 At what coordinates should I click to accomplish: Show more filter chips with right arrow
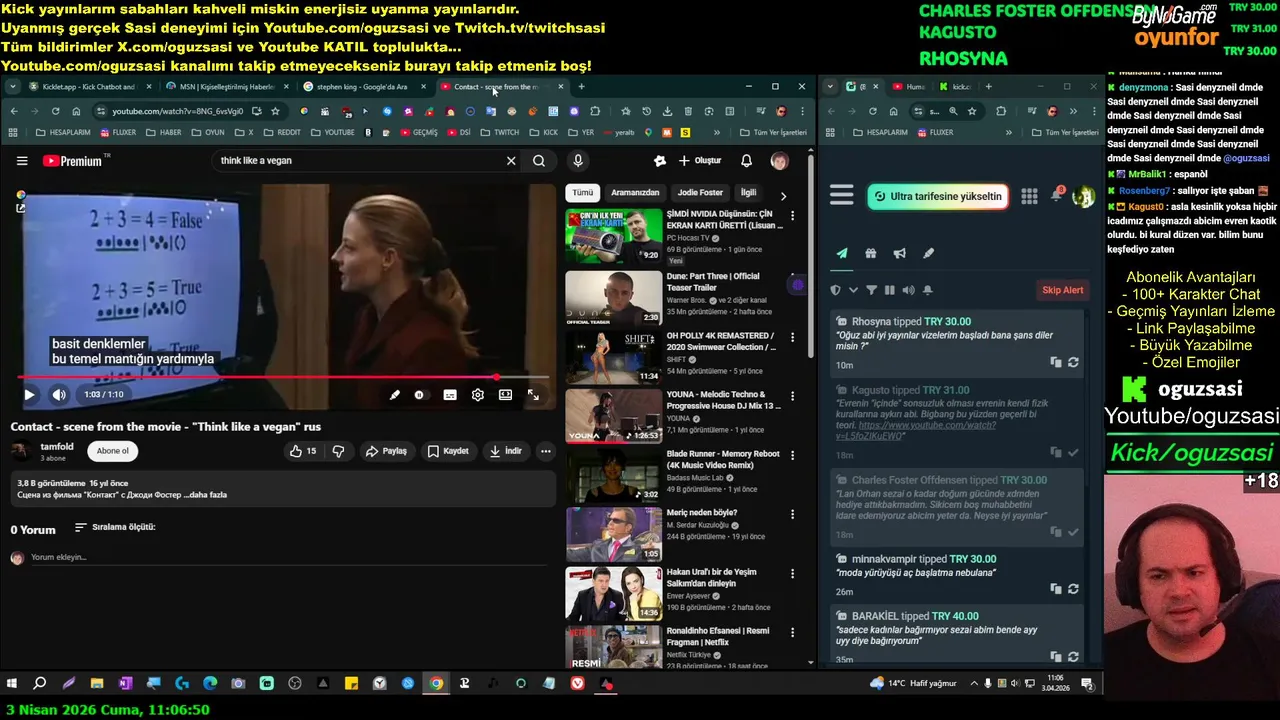783,195
